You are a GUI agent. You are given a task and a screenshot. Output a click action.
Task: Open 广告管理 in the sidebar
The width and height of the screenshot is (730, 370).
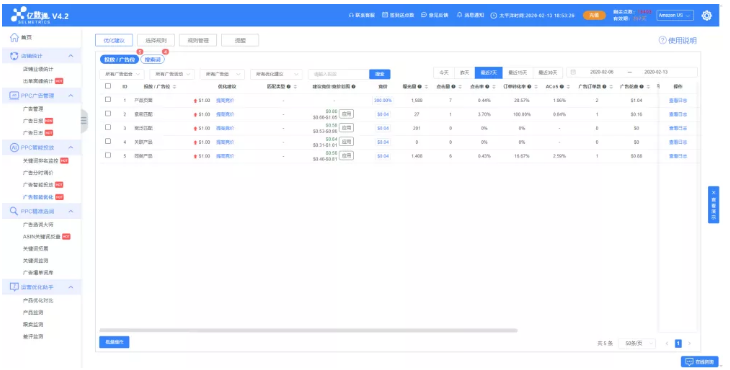(x=33, y=109)
